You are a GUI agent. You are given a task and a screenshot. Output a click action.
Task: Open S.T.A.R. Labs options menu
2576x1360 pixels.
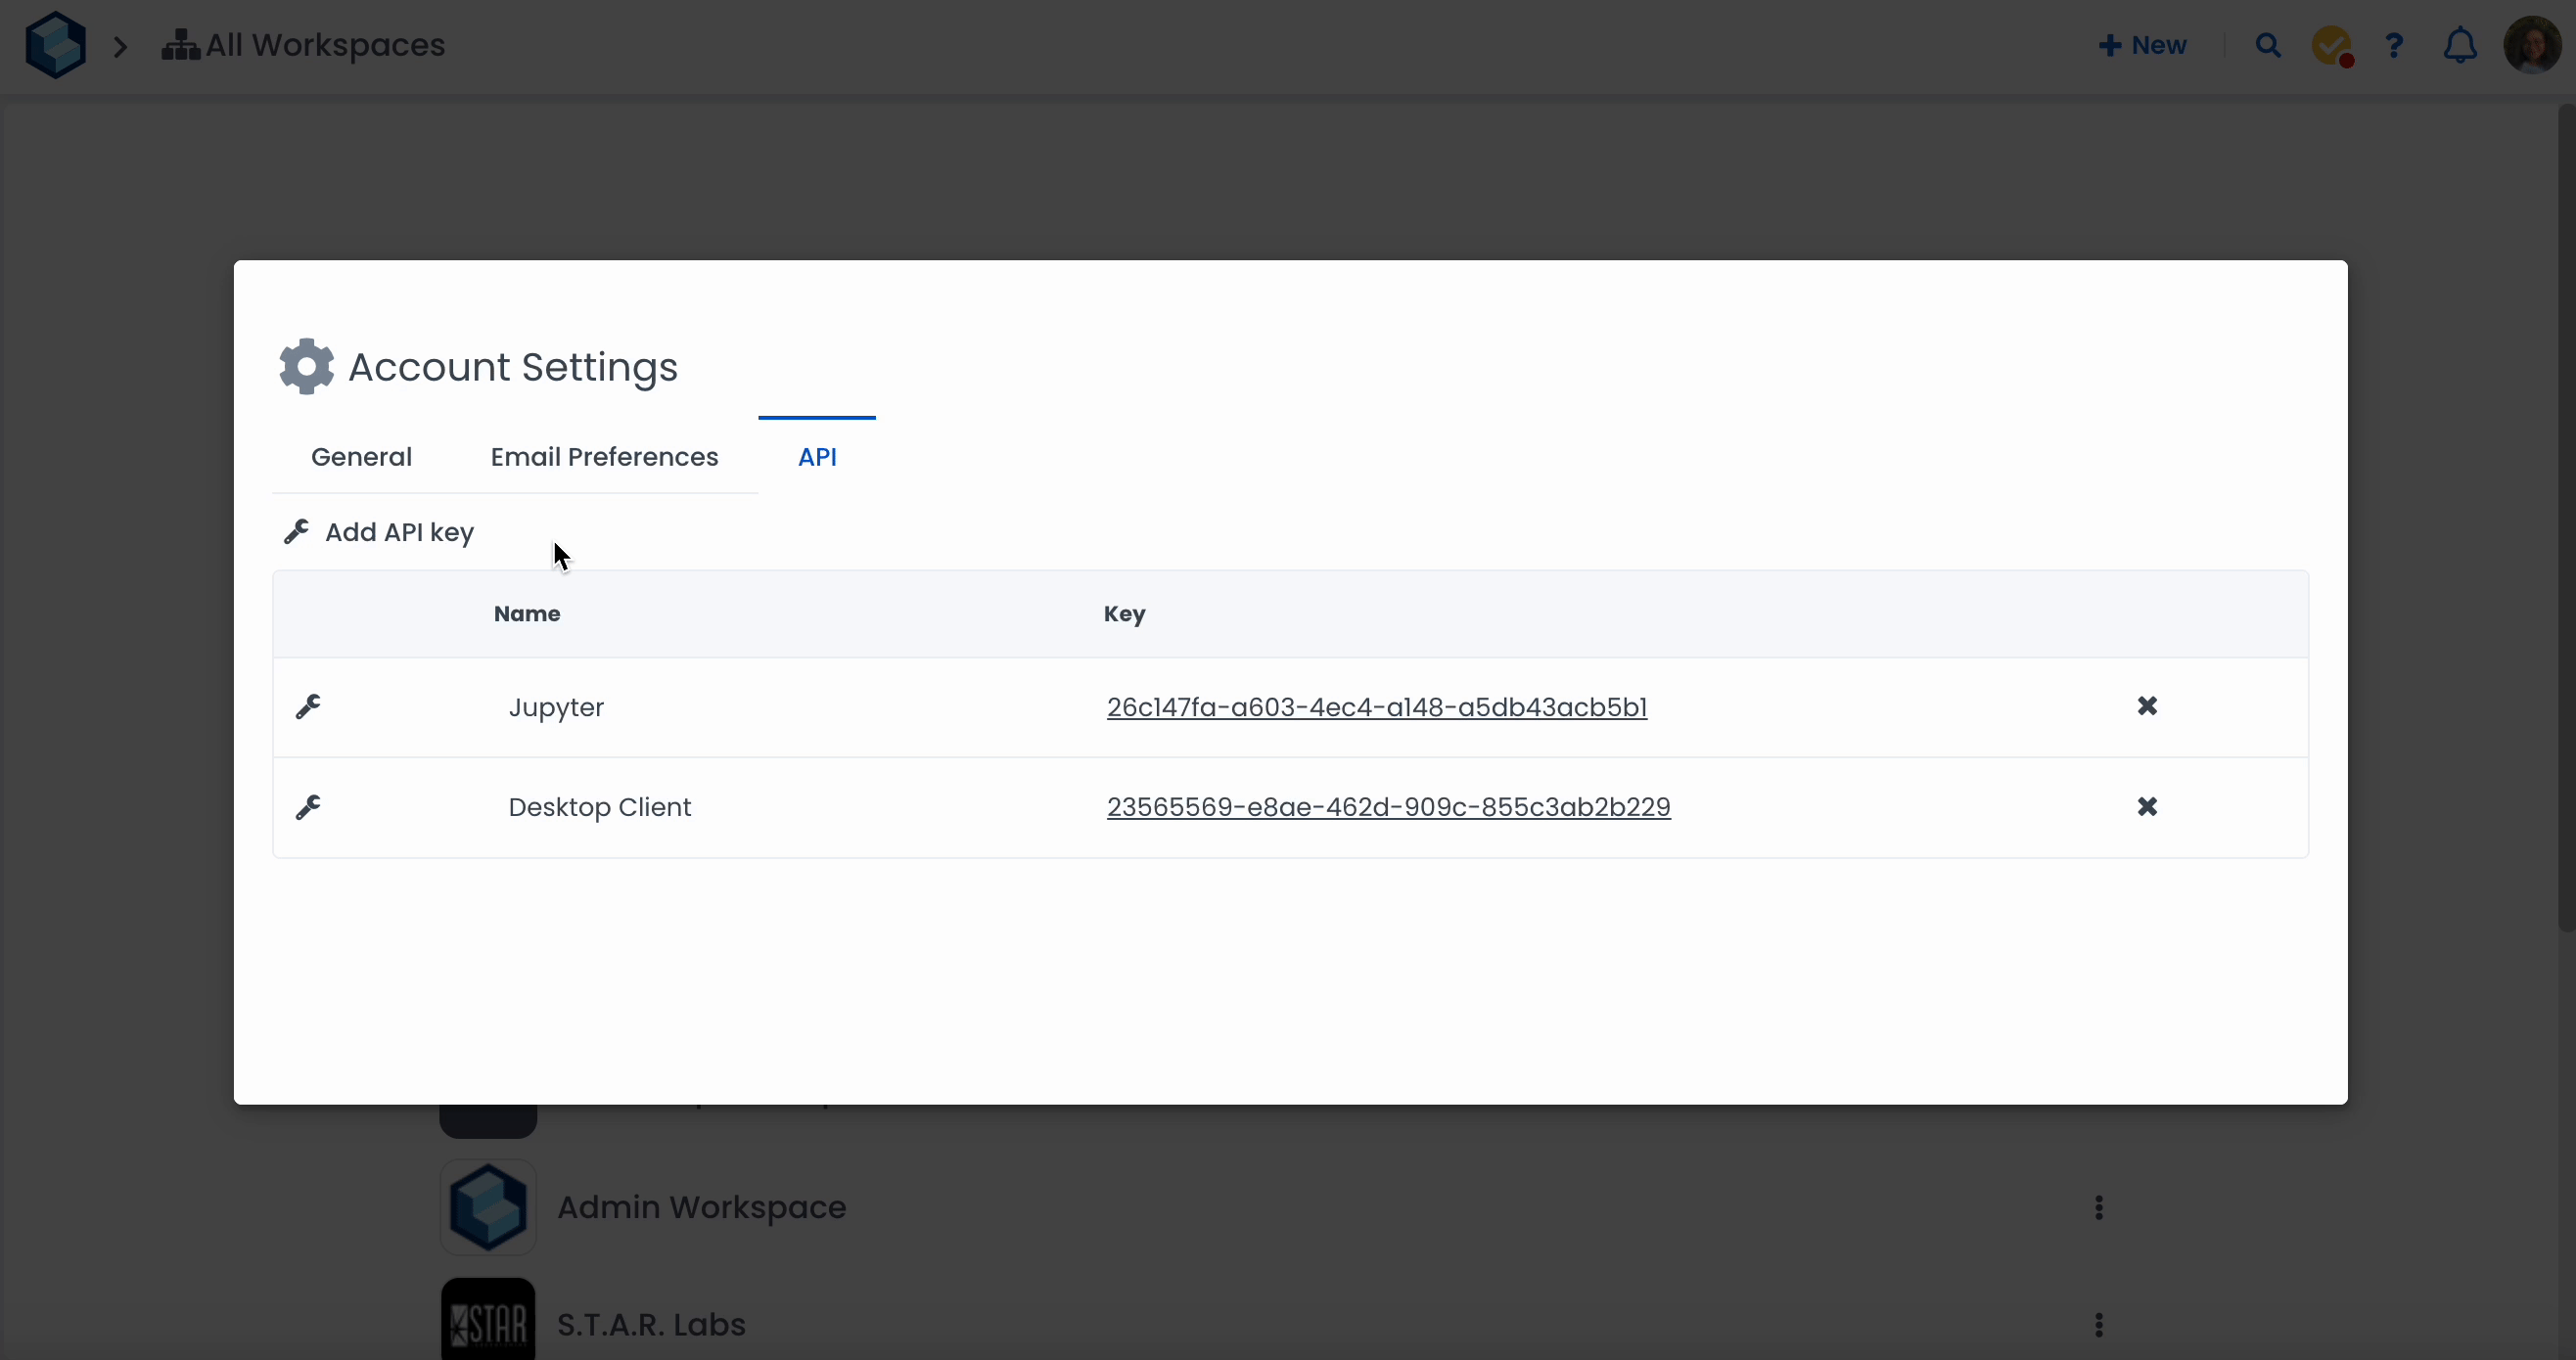click(2099, 1325)
